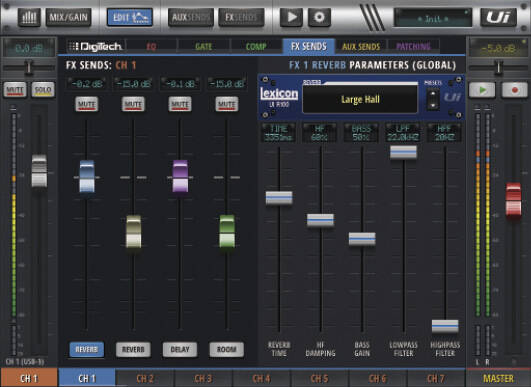Switch to the PATCHING tab
This screenshot has height=387, width=531.
(x=413, y=46)
